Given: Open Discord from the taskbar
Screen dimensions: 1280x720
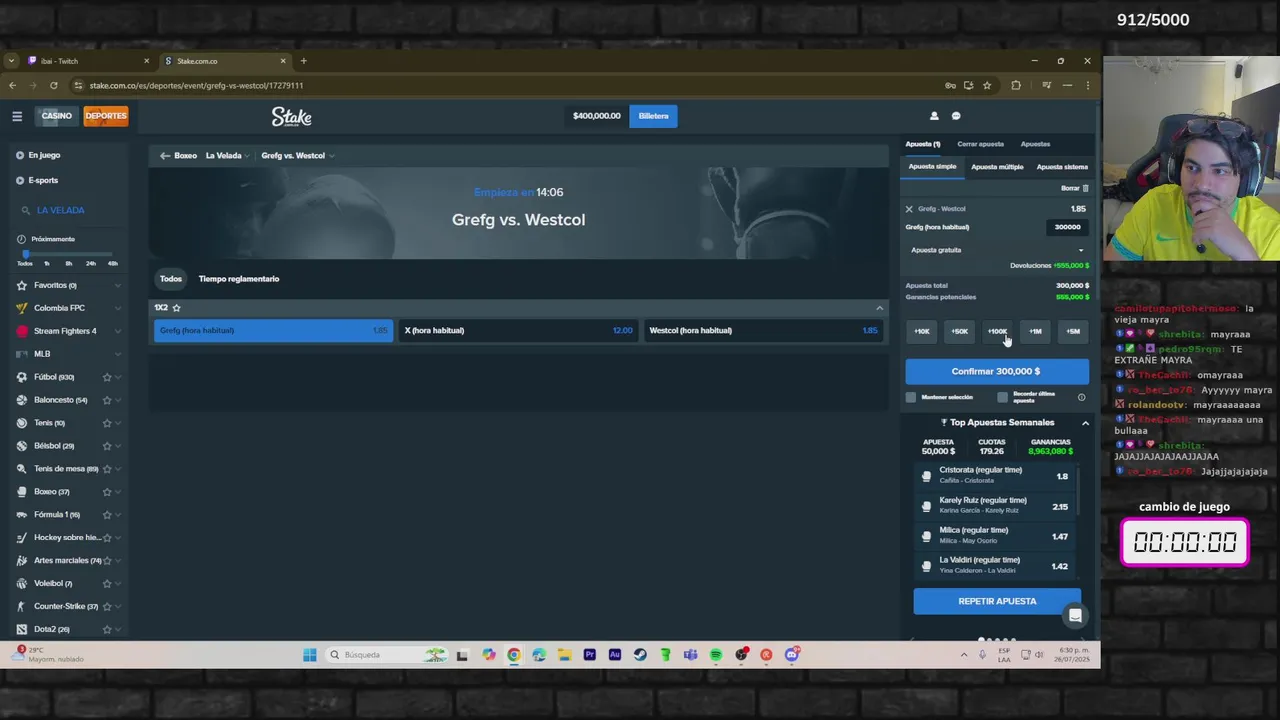Looking at the screenshot, I should 792,655.
